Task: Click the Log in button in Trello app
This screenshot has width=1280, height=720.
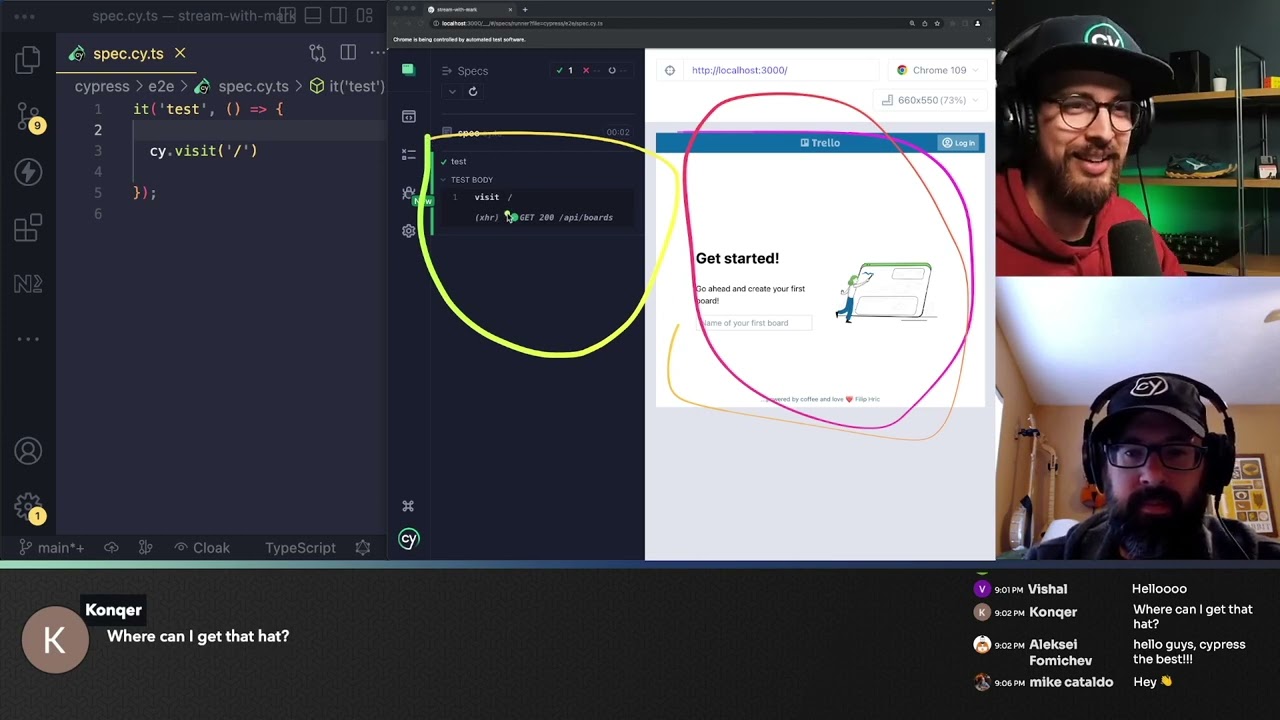Action: pyautogui.click(x=958, y=143)
